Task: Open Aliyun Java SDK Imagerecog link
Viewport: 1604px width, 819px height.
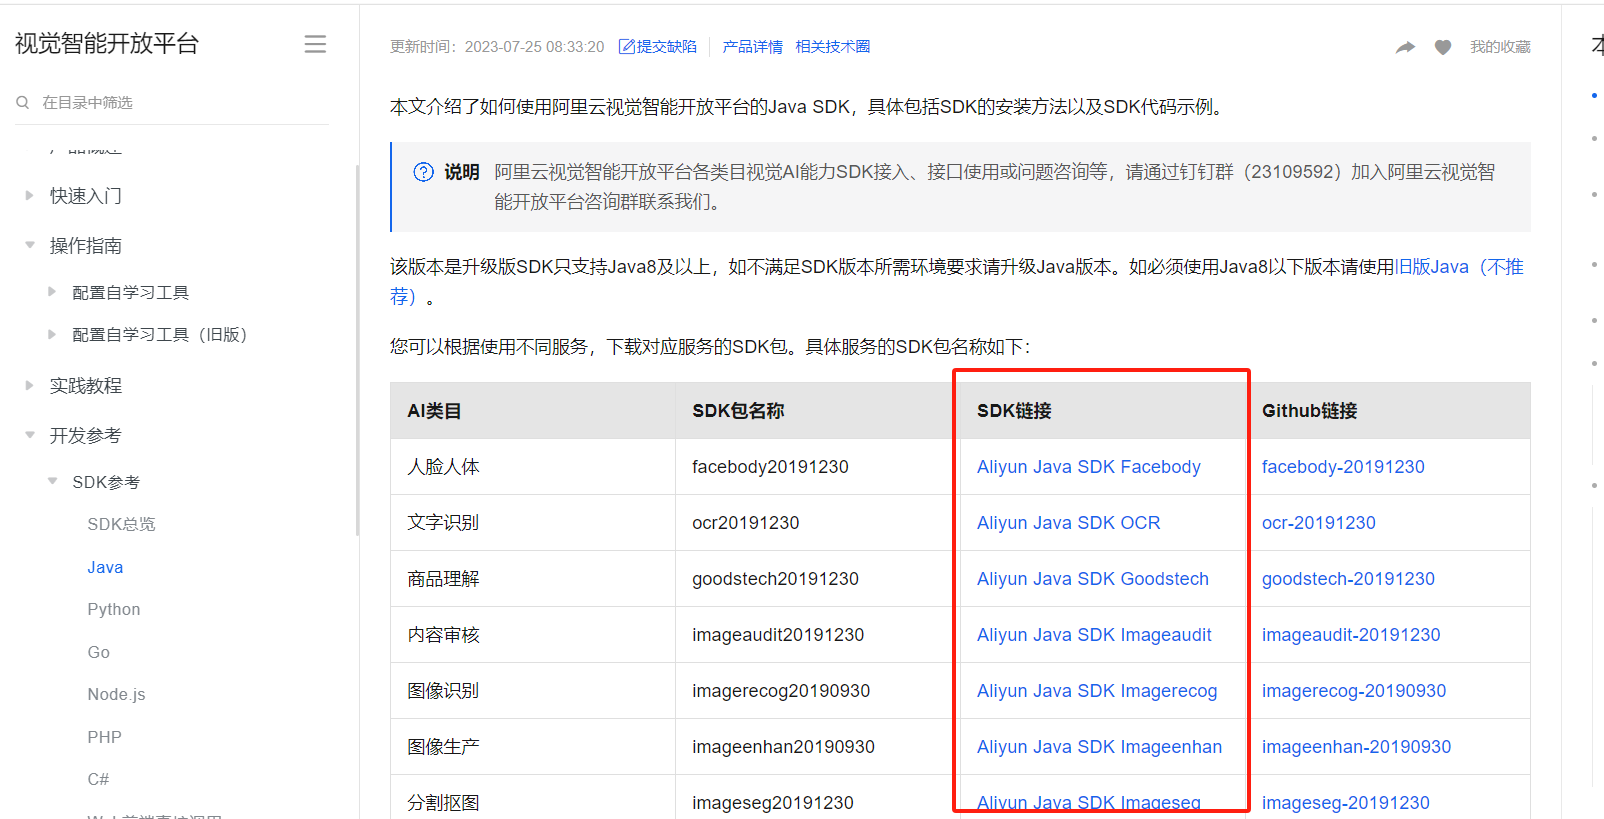Action: 1097,691
